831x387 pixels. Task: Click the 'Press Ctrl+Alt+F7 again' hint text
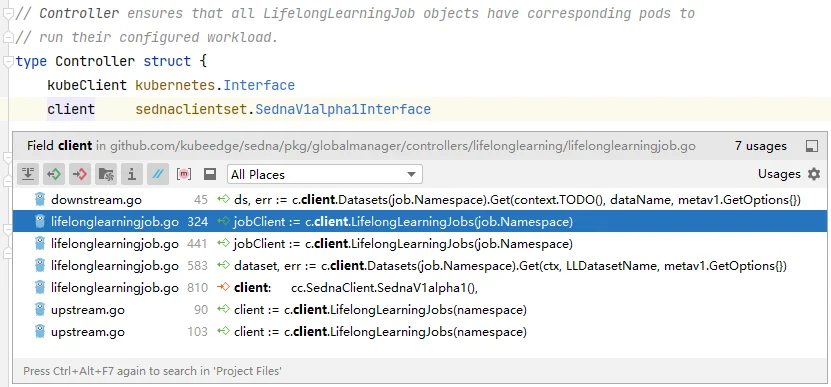152,371
